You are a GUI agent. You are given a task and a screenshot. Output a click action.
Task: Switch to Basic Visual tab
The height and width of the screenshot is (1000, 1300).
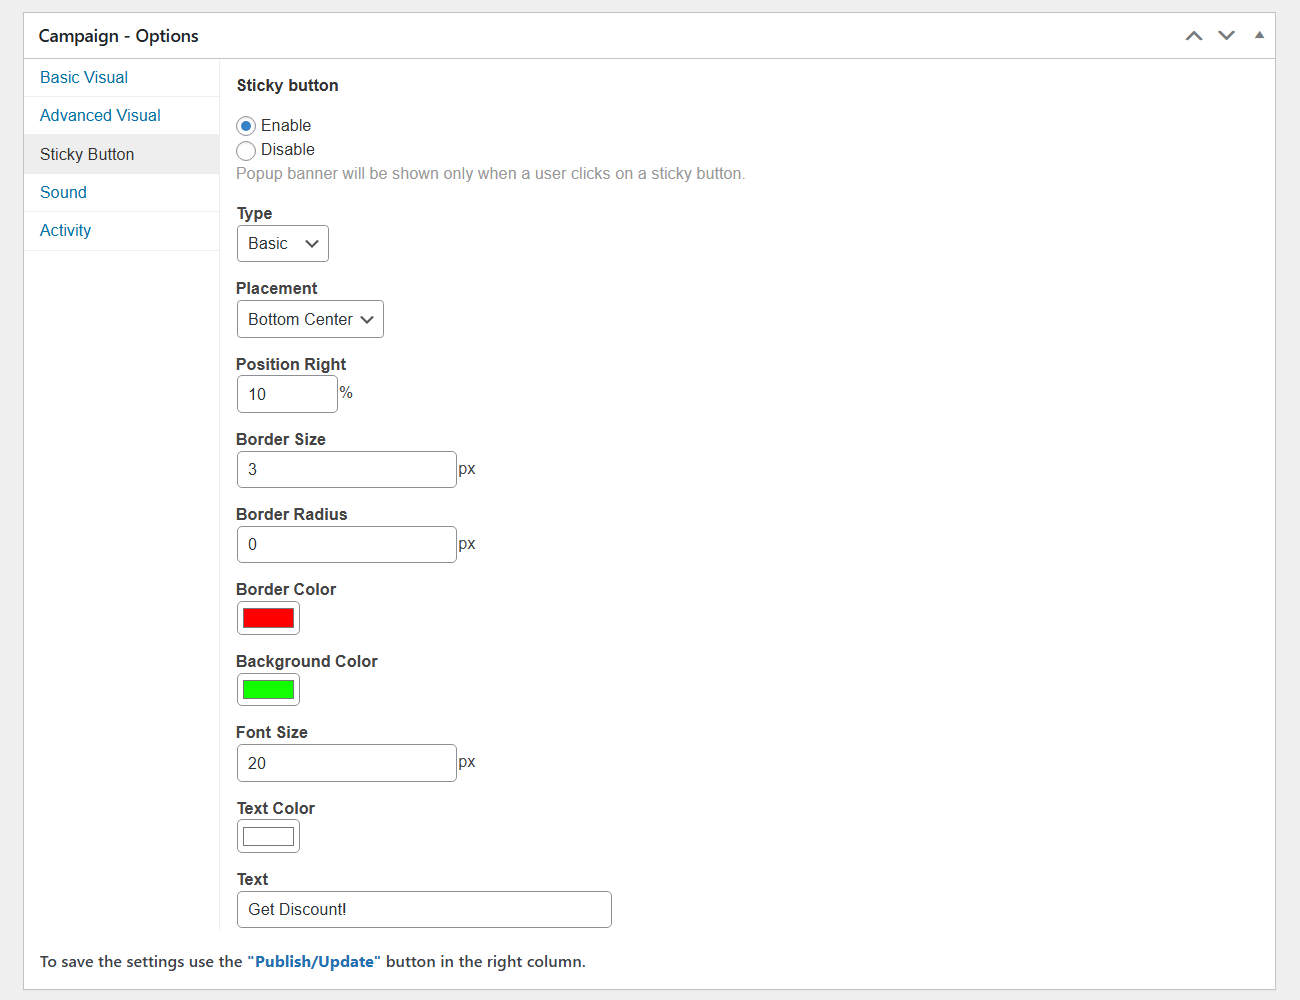point(84,78)
